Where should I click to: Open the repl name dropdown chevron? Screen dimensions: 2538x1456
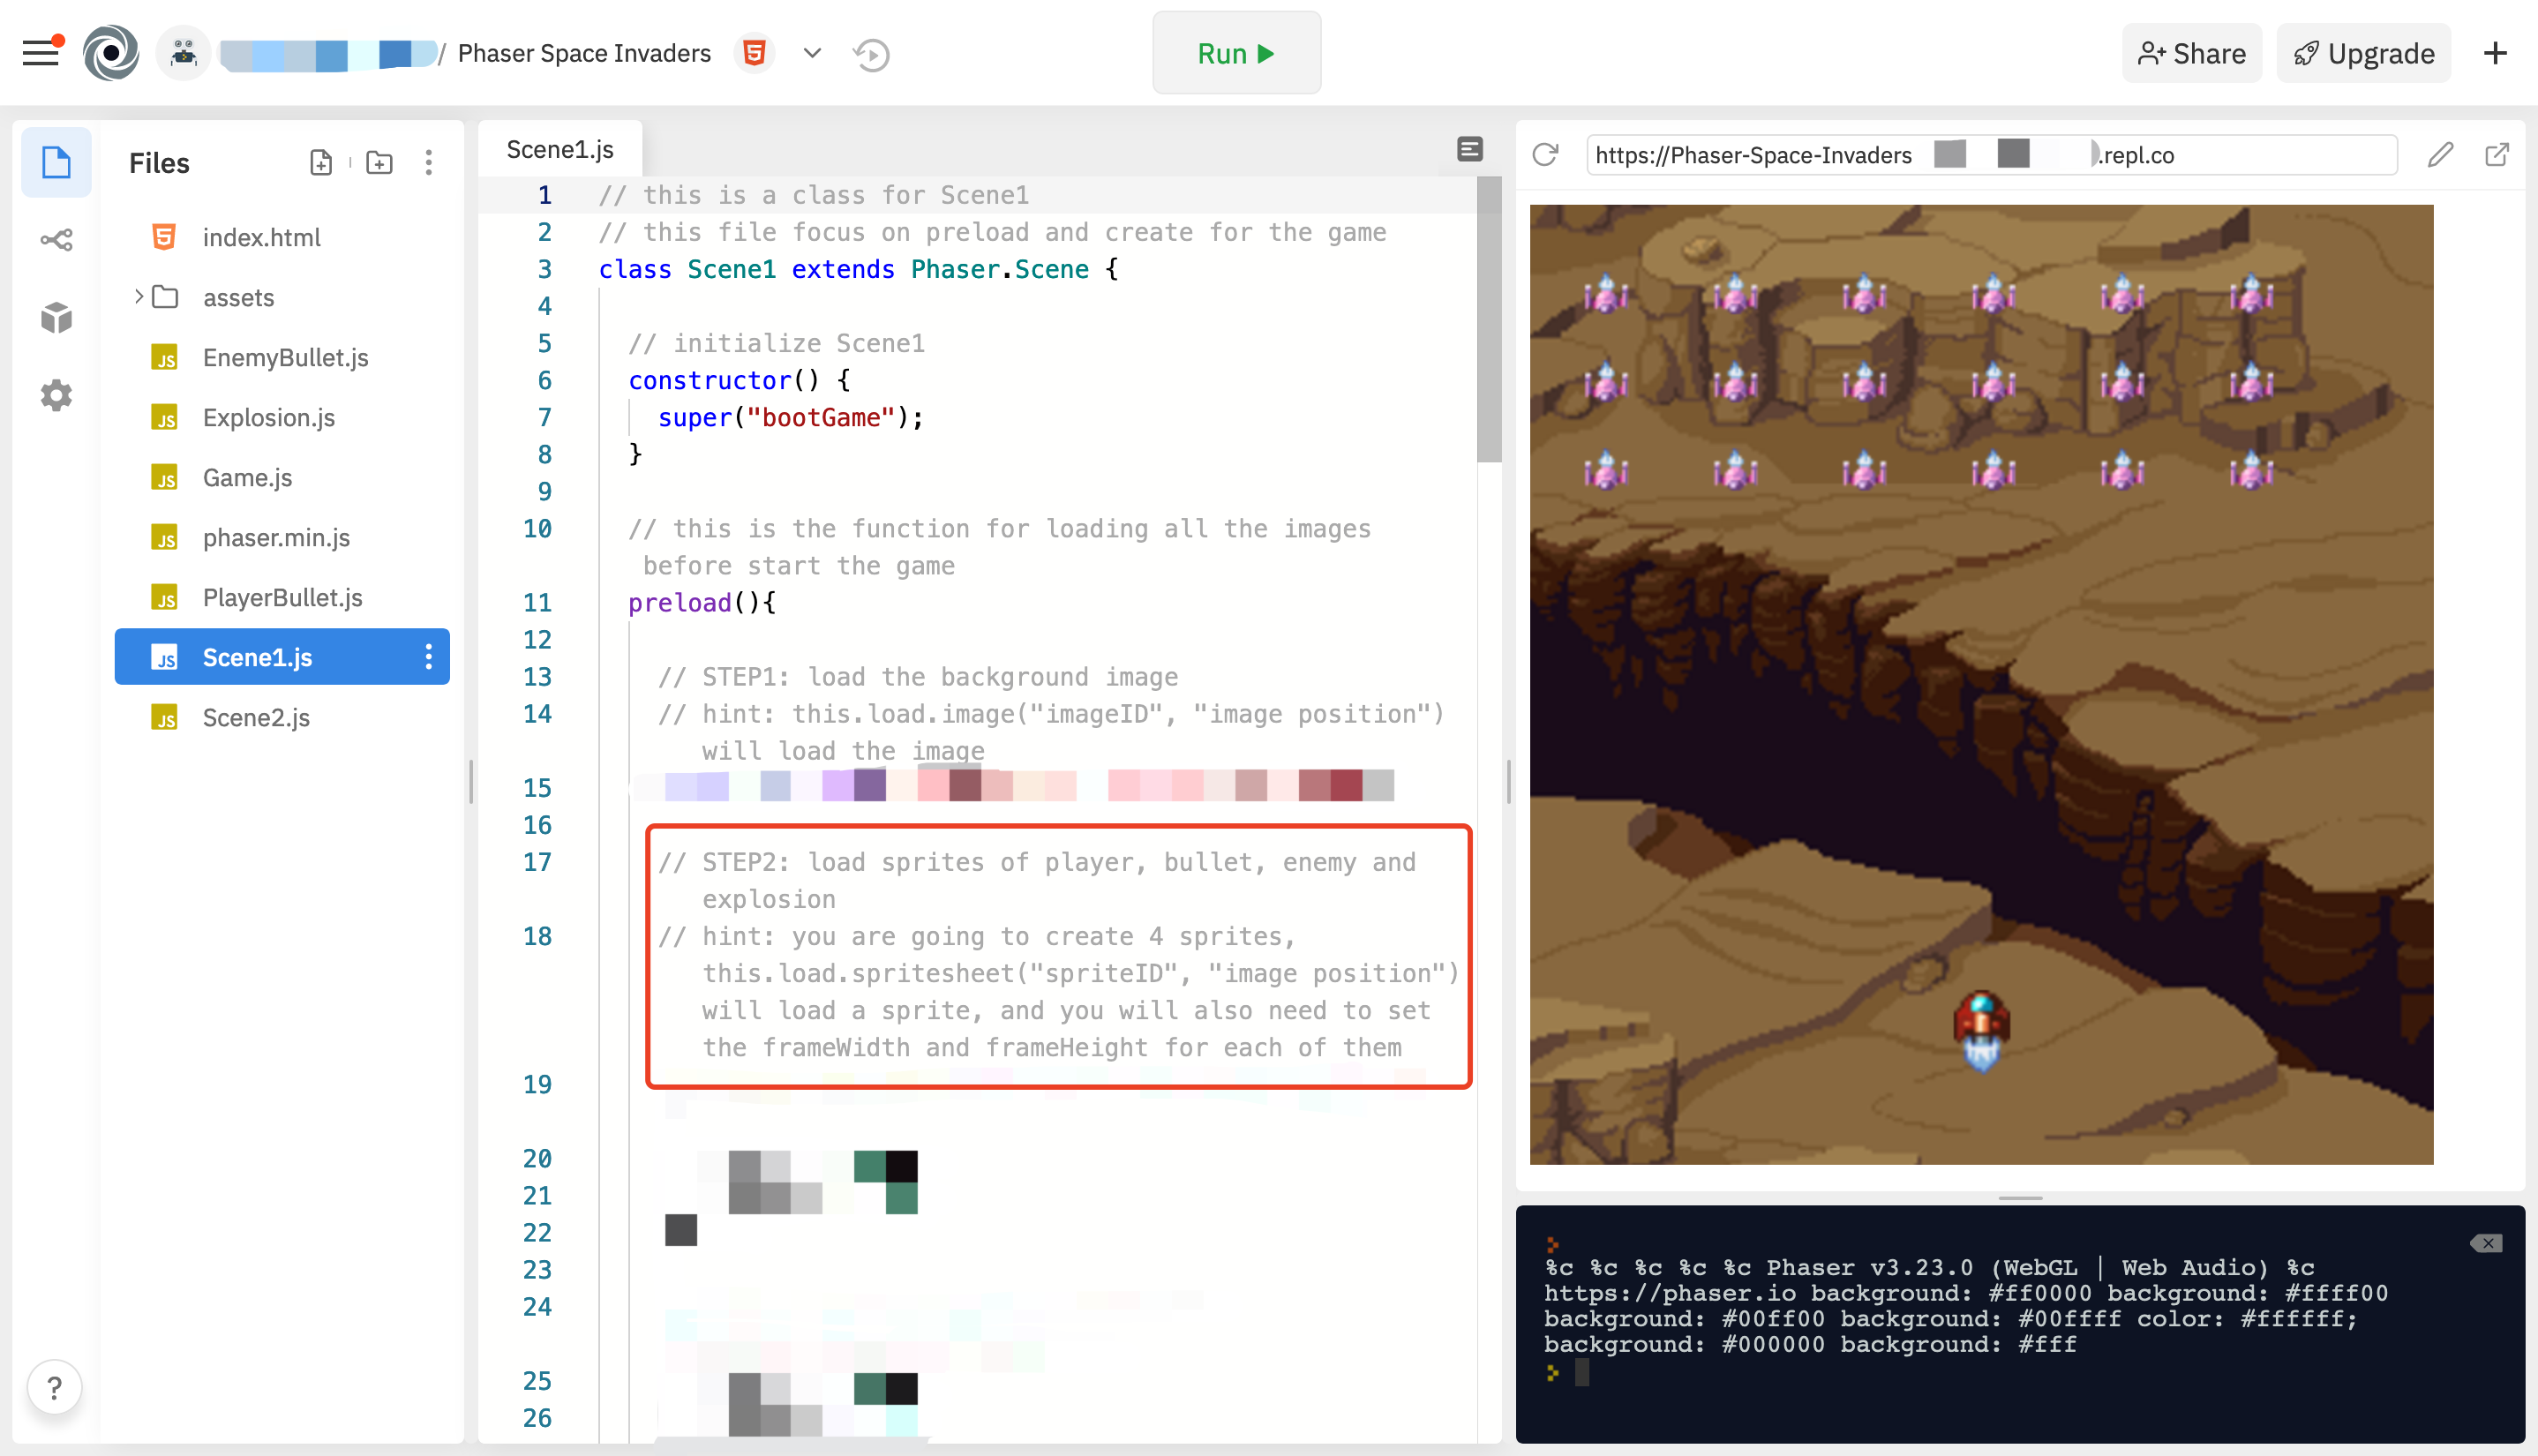[x=812, y=53]
